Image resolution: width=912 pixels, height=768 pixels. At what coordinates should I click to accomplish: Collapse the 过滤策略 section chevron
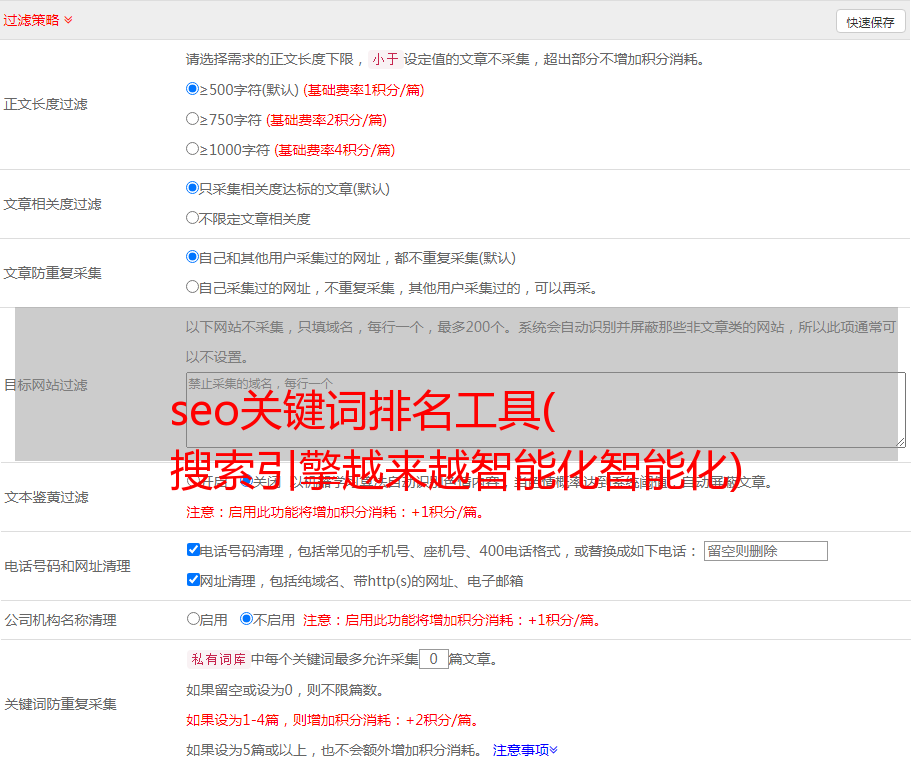point(68,20)
